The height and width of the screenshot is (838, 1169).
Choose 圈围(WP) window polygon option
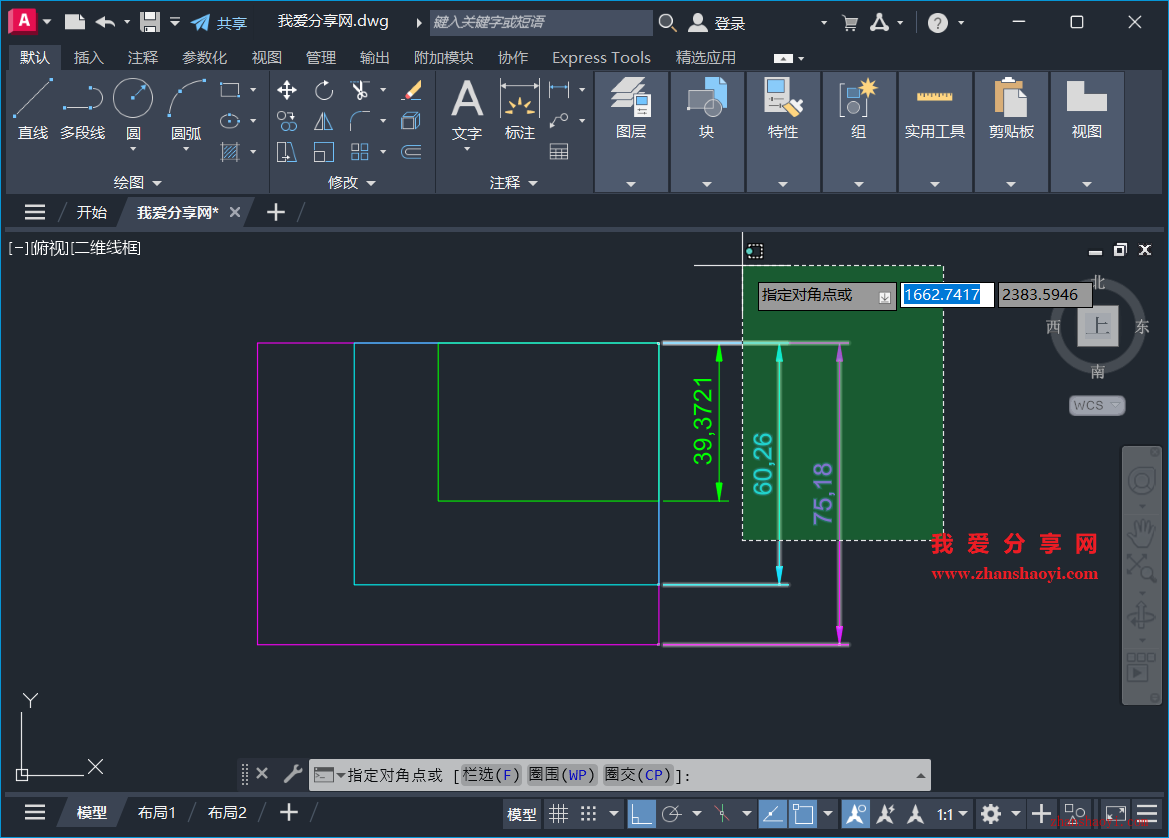562,775
